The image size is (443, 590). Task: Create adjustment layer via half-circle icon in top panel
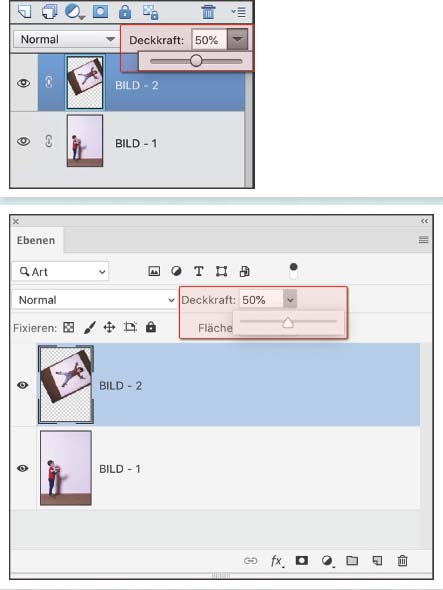[74, 12]
